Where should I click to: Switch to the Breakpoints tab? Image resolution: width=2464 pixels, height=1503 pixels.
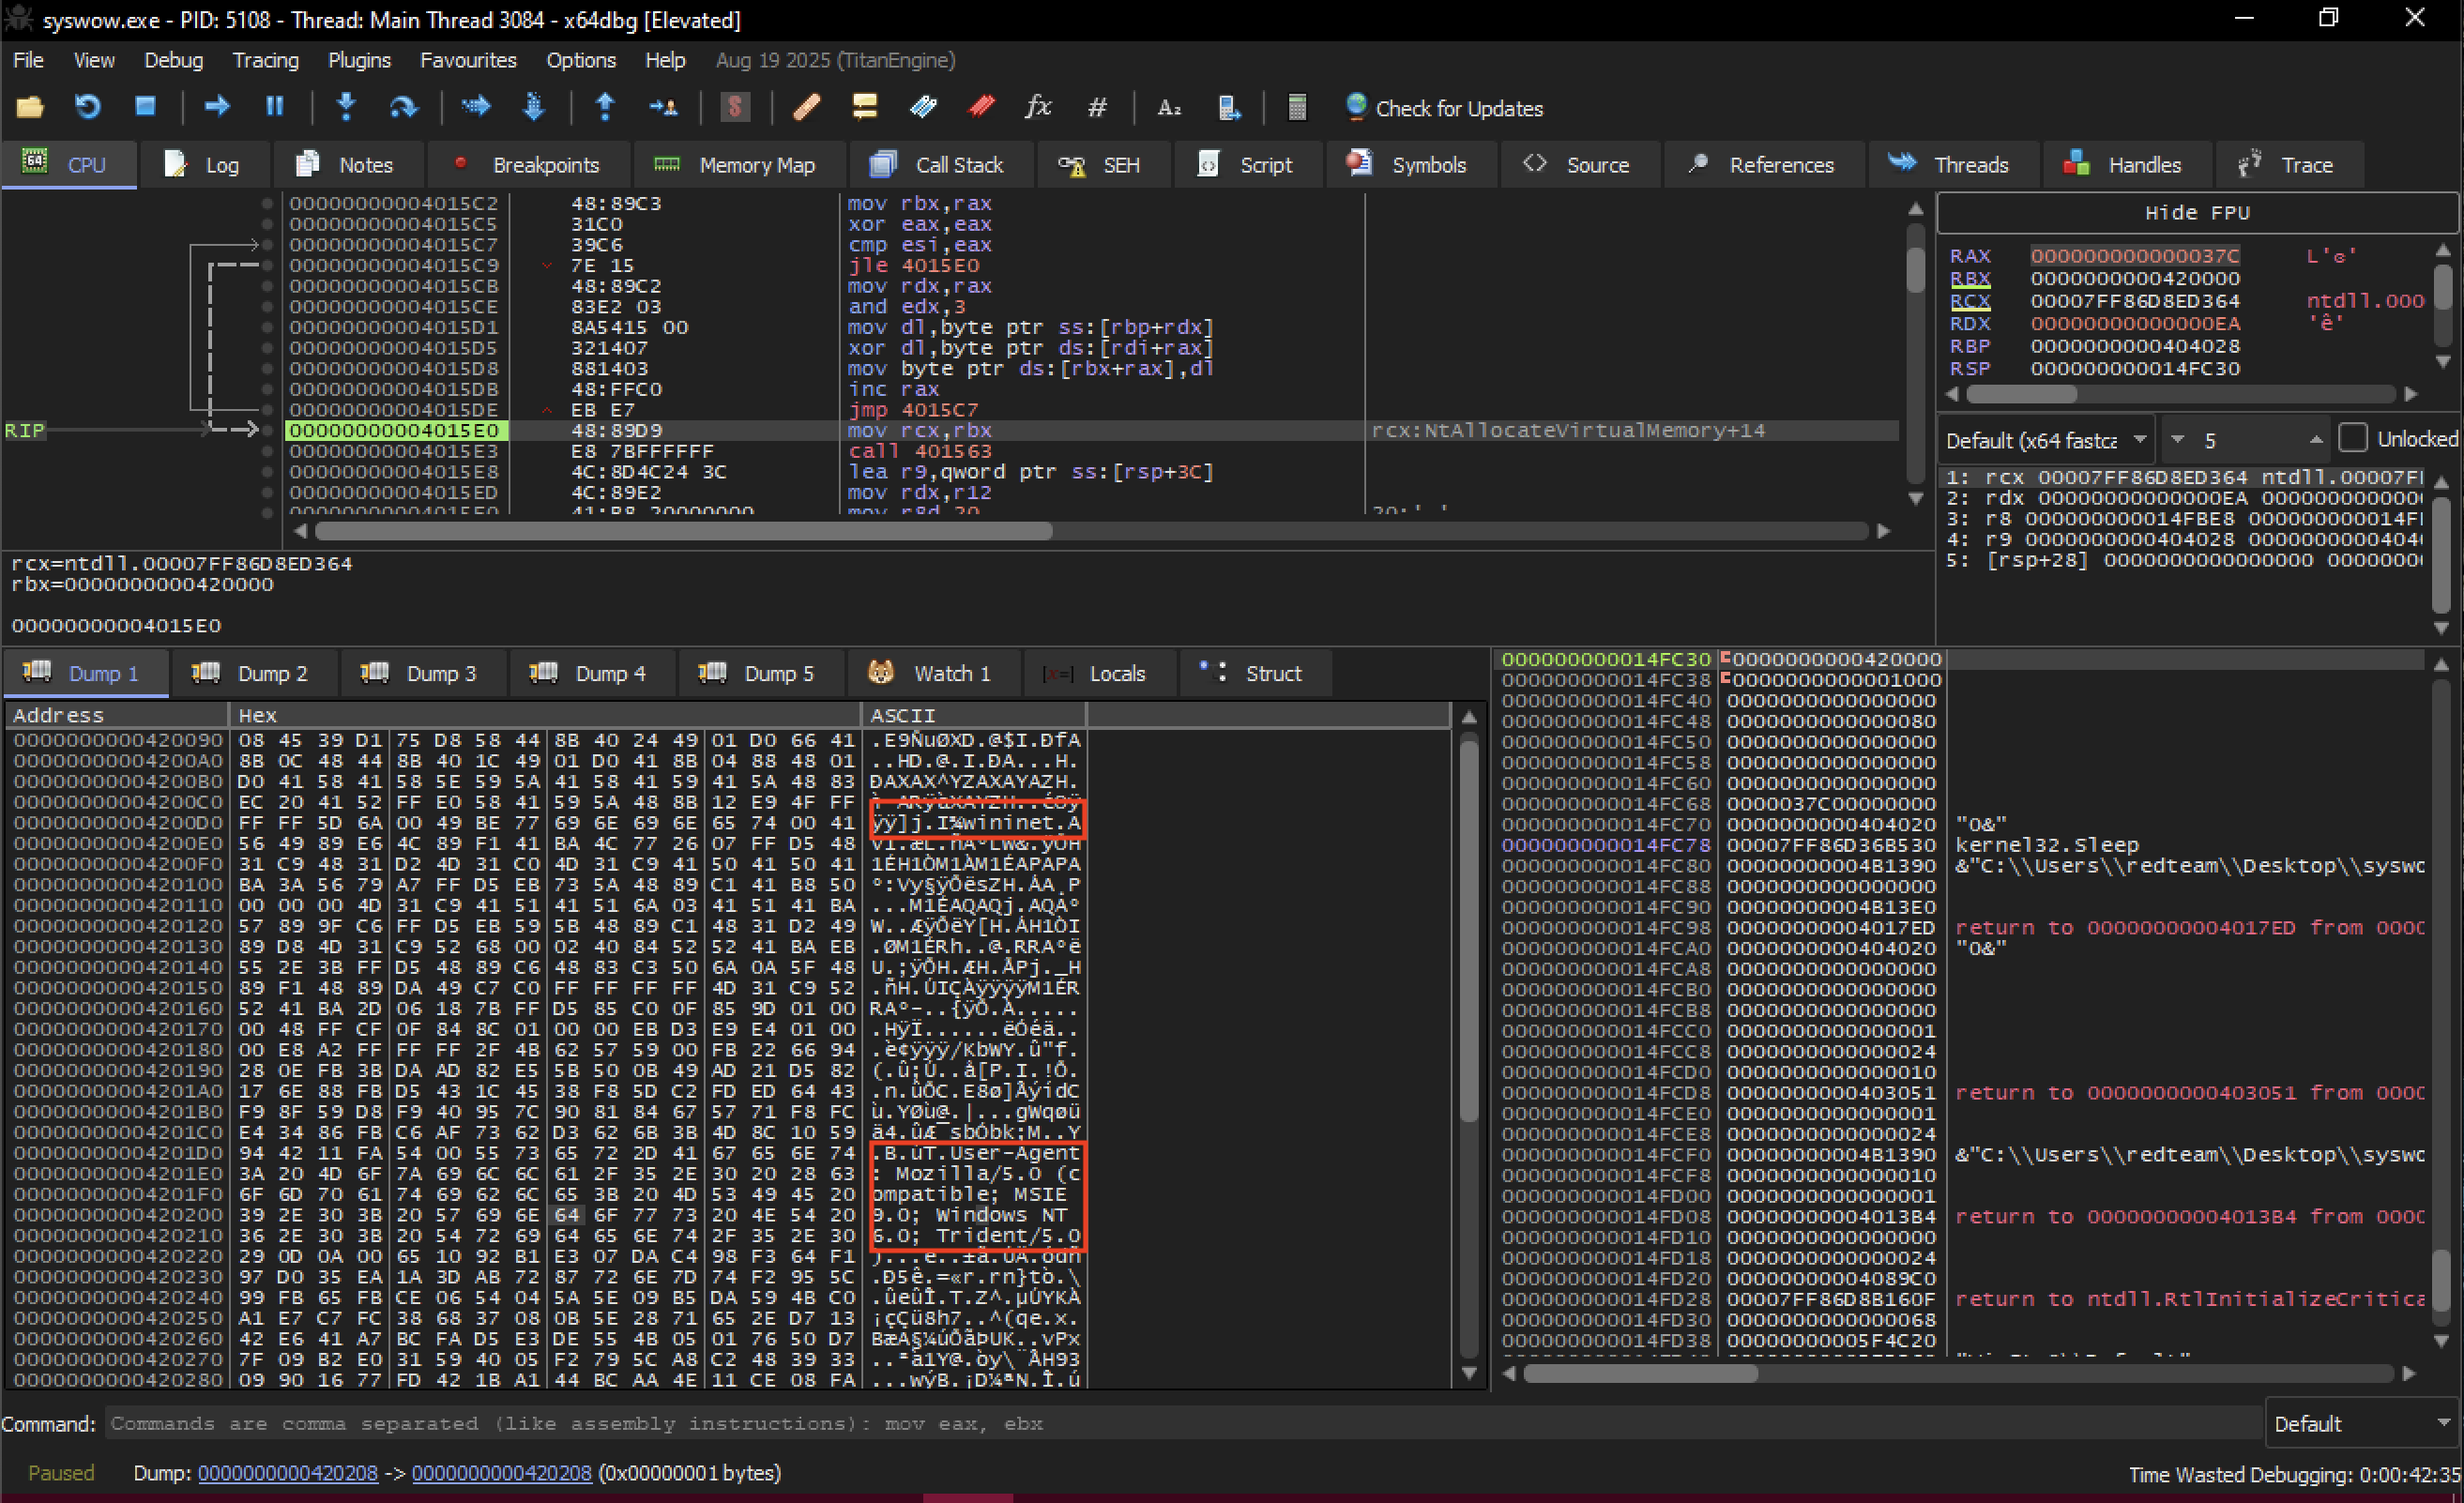click(x=527, y=165)
